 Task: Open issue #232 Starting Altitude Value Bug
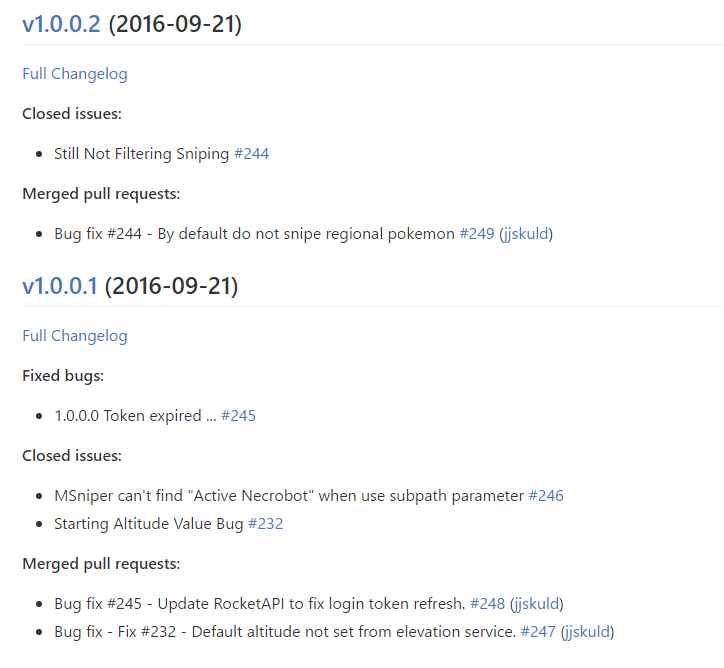[266, 524]
